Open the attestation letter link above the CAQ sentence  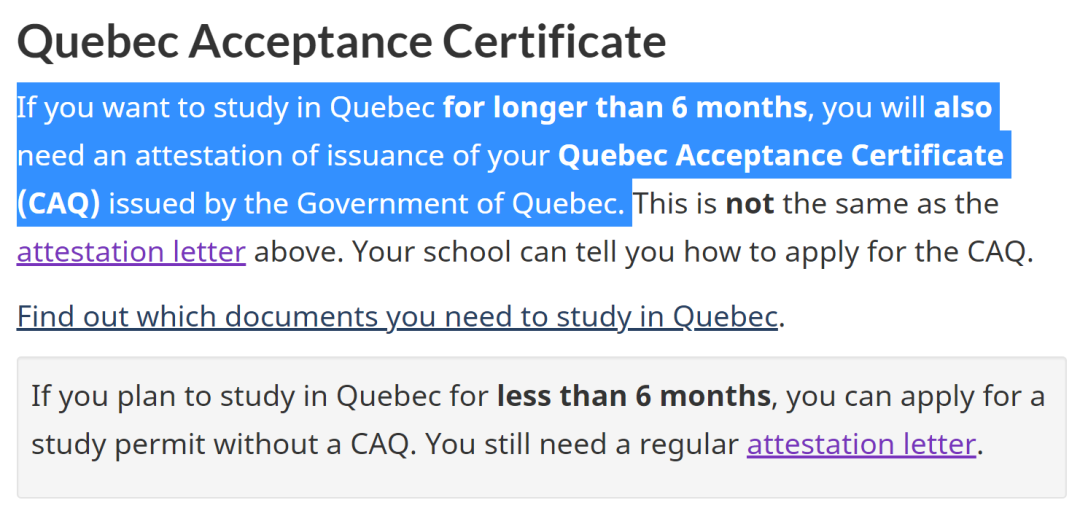pyautogui.click(x=131, y=253)
